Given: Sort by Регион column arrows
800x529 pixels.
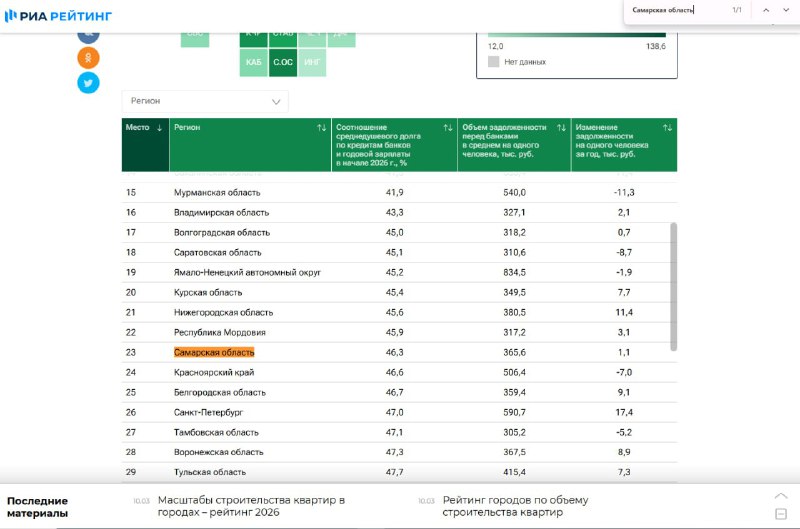Looking at the screenshot, I should pos(321,128).
